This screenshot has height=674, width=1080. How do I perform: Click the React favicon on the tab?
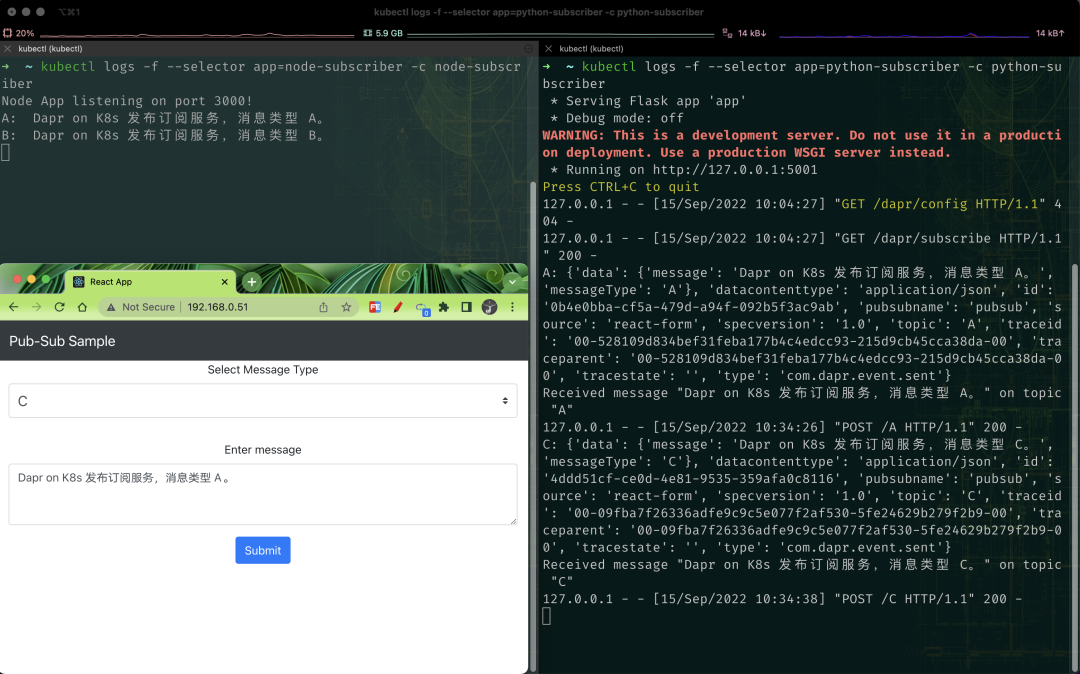coord(79,282)
